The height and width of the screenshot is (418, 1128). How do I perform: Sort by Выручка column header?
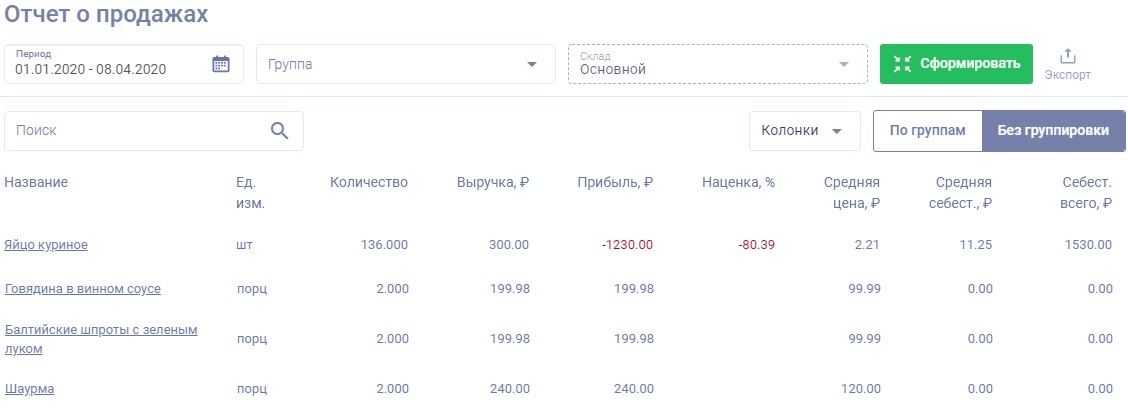click(492, 182)
